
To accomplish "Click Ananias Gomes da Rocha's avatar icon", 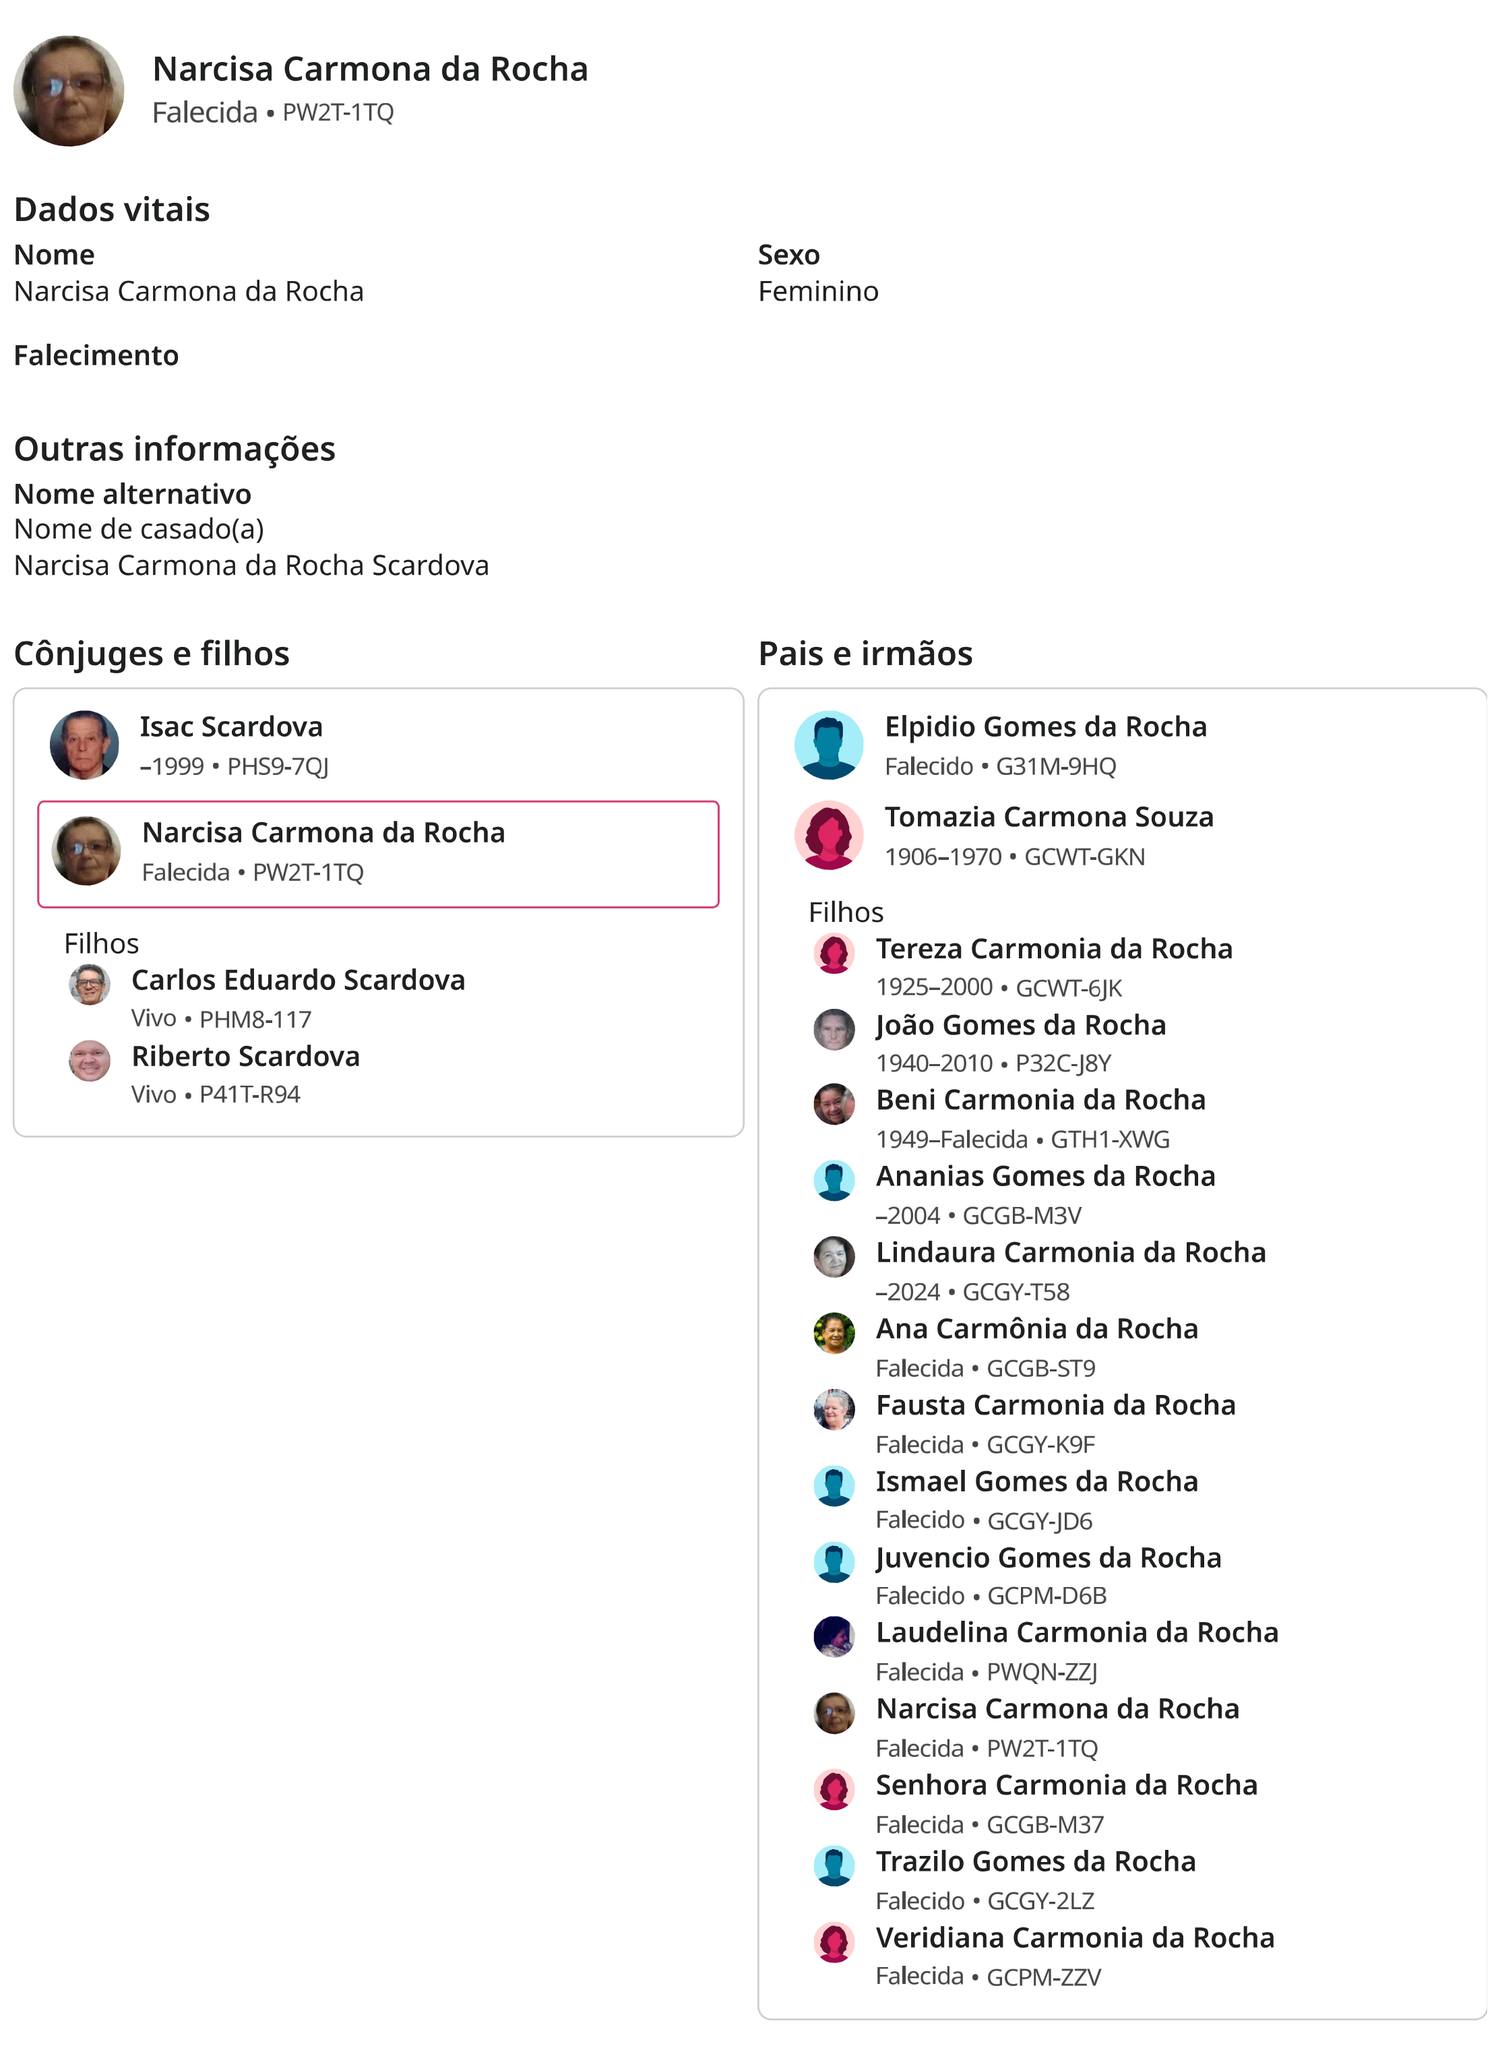I will [834, 1181].
